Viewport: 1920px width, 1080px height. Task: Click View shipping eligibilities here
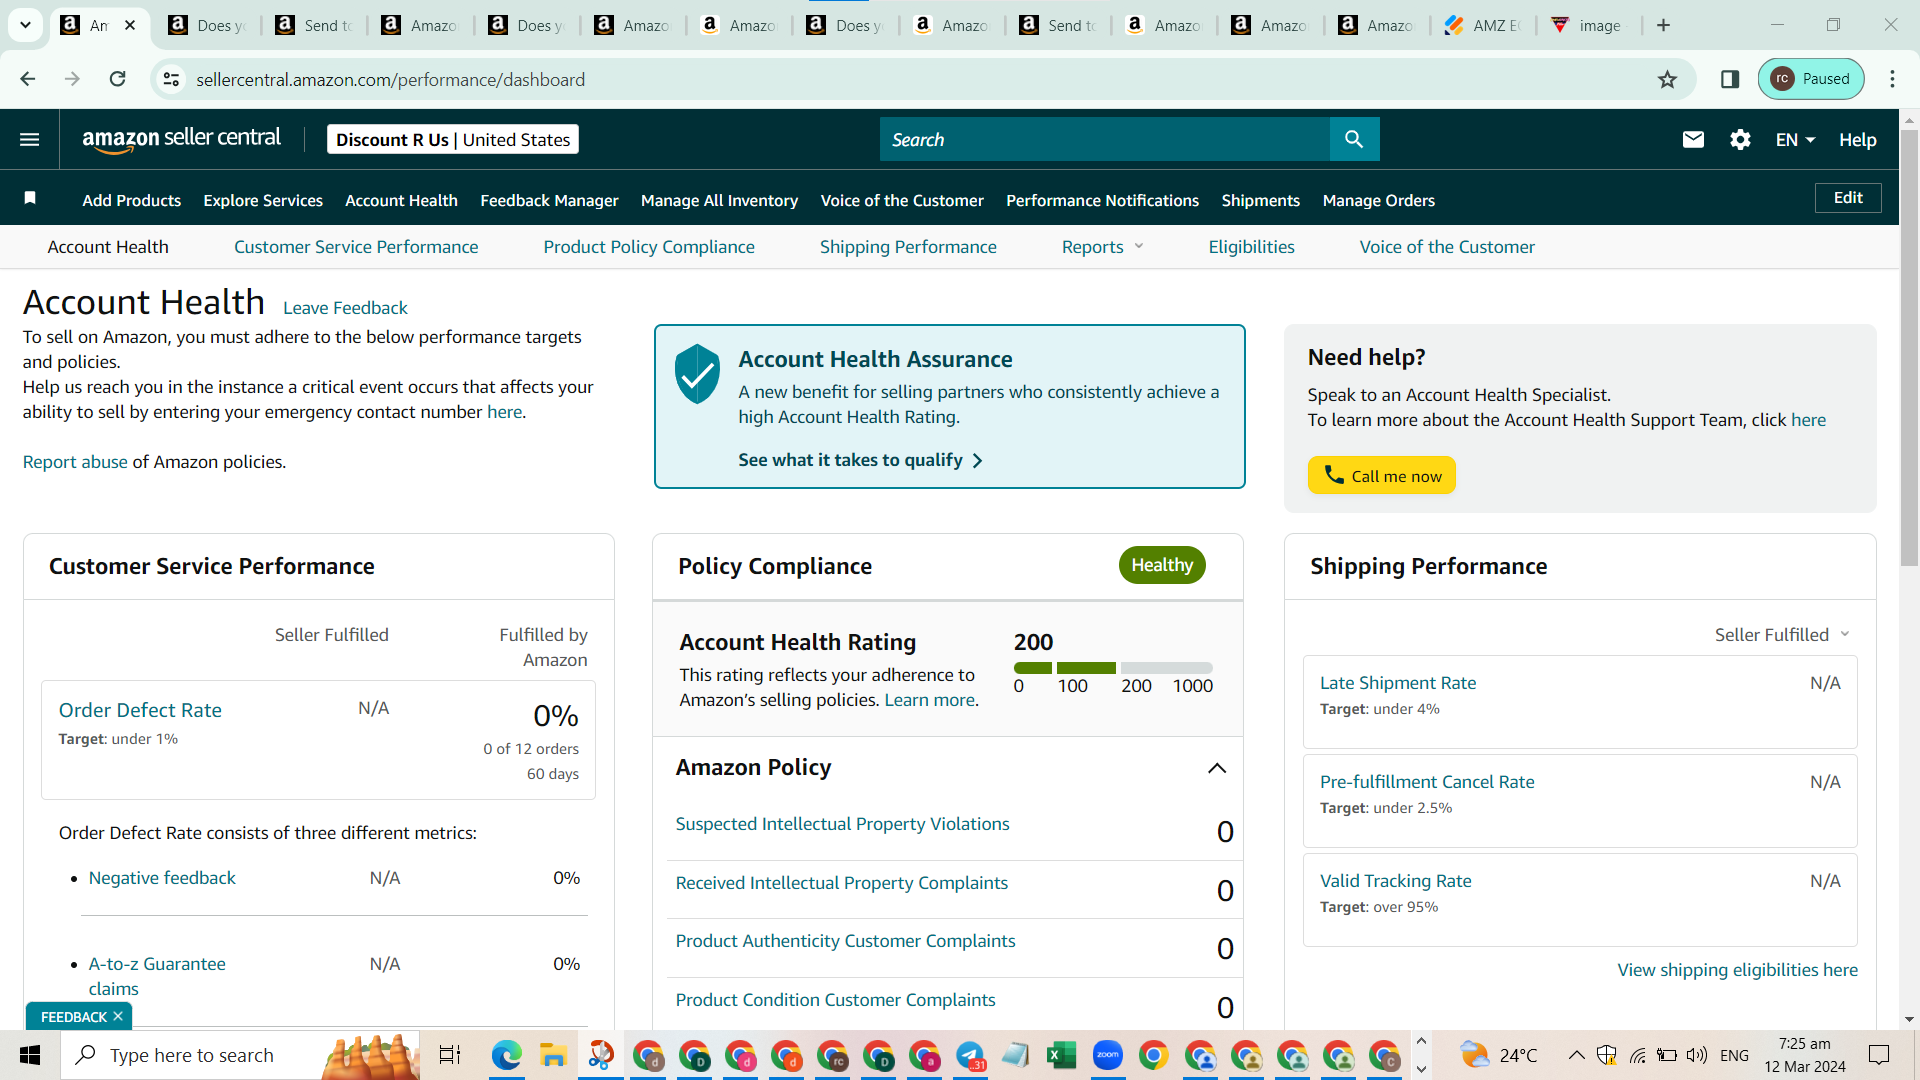tap(1737, 970)
